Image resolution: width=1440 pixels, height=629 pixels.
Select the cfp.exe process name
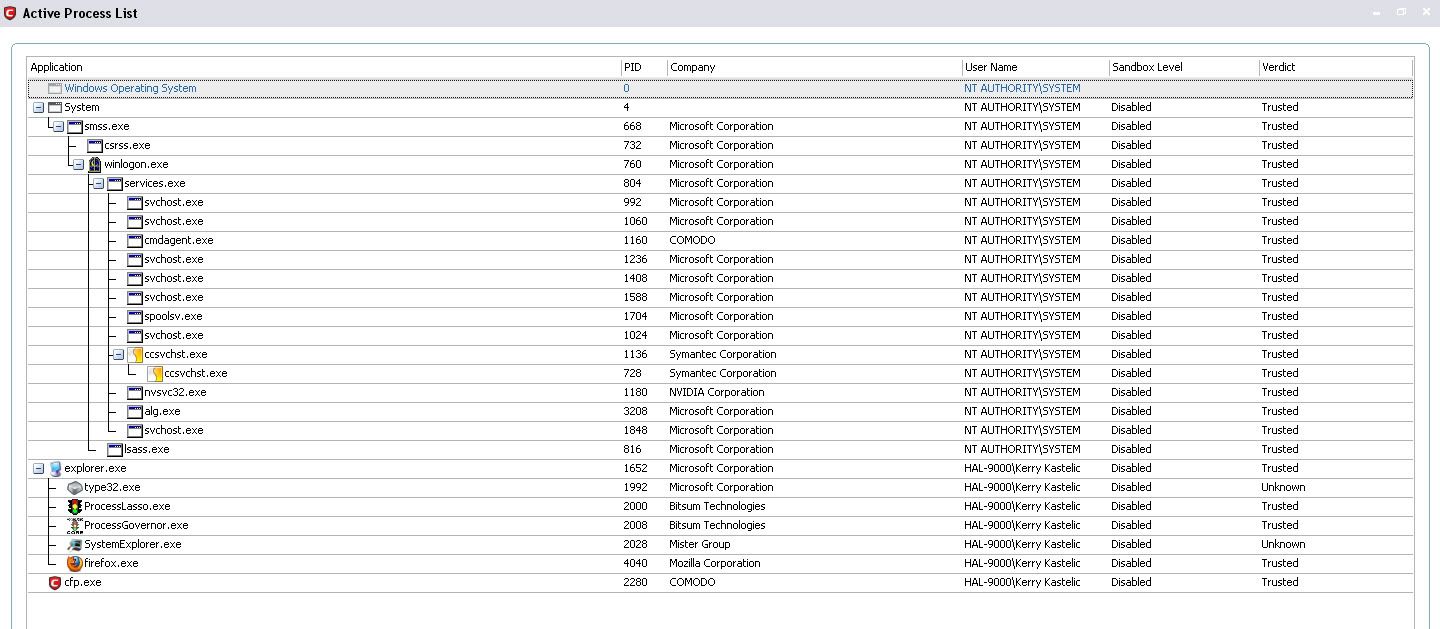[83, 582]
